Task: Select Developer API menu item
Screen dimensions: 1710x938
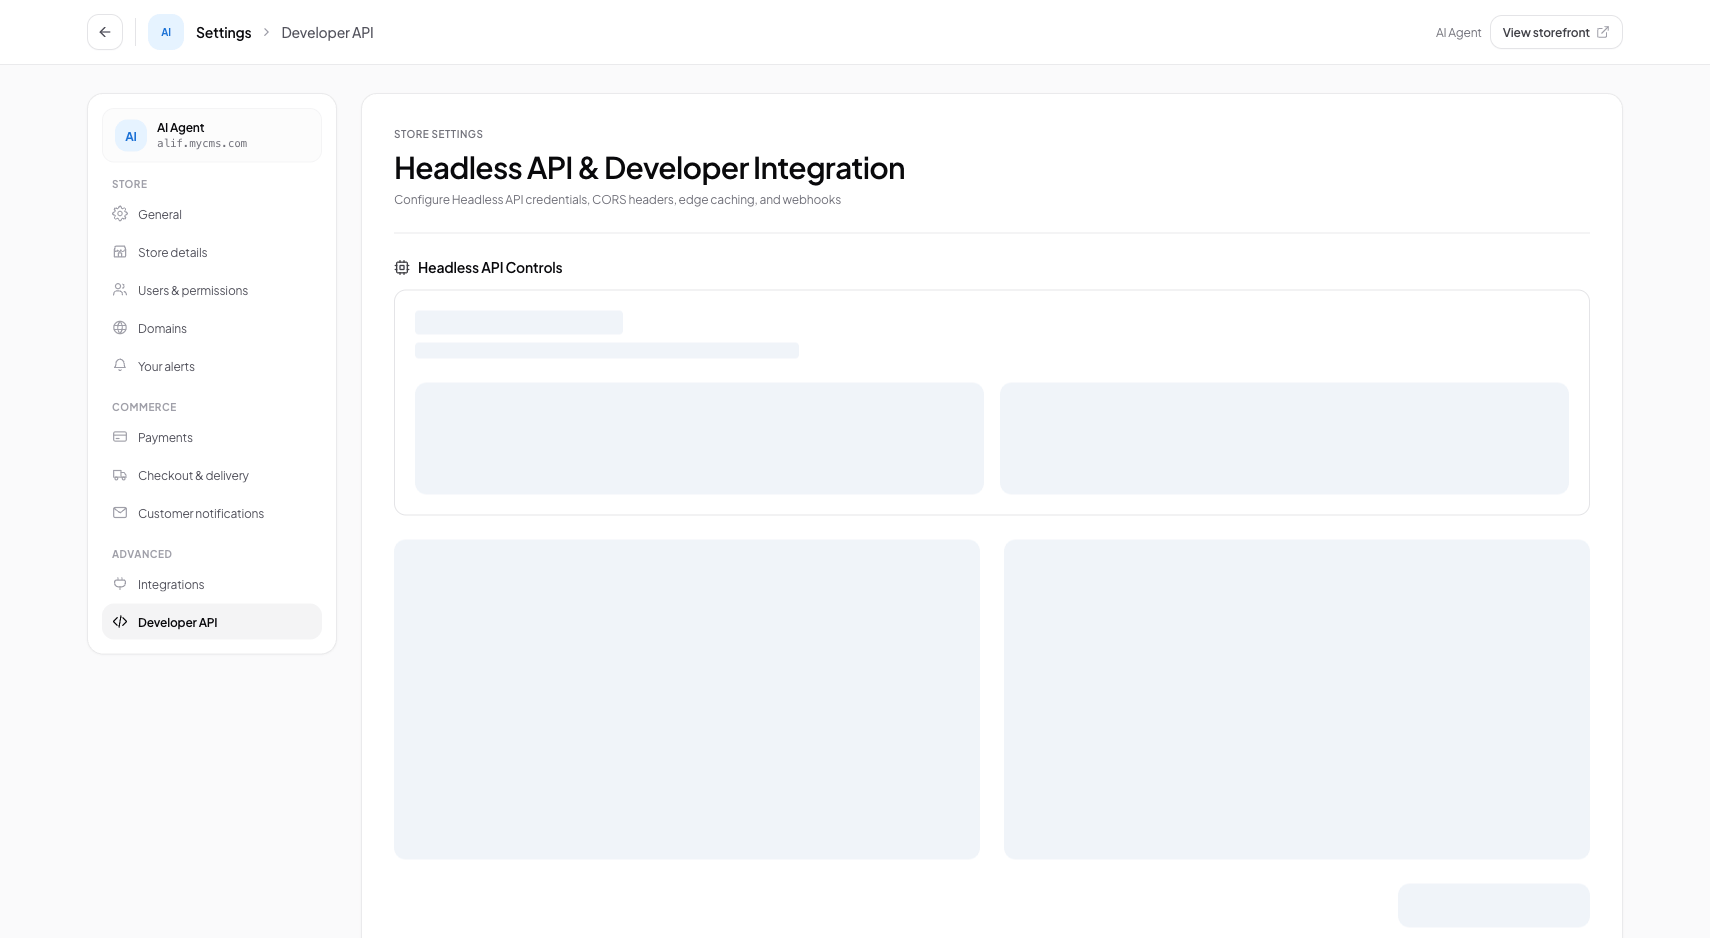Action: click(212, 622)
